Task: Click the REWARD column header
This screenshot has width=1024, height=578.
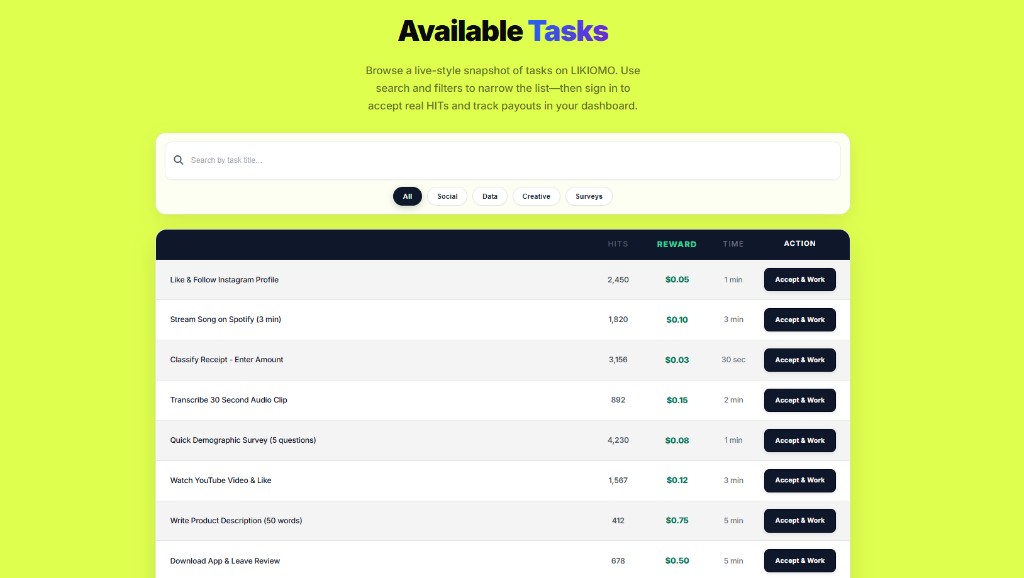Action: click(x=677, y=244)
